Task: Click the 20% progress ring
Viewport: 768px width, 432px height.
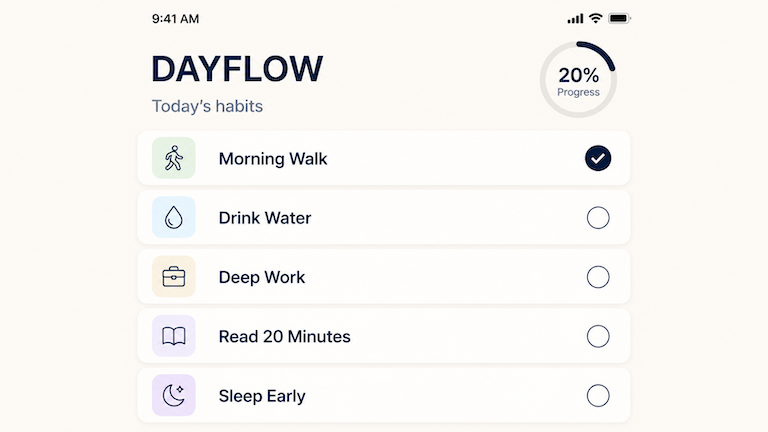Action: (578, 80)
